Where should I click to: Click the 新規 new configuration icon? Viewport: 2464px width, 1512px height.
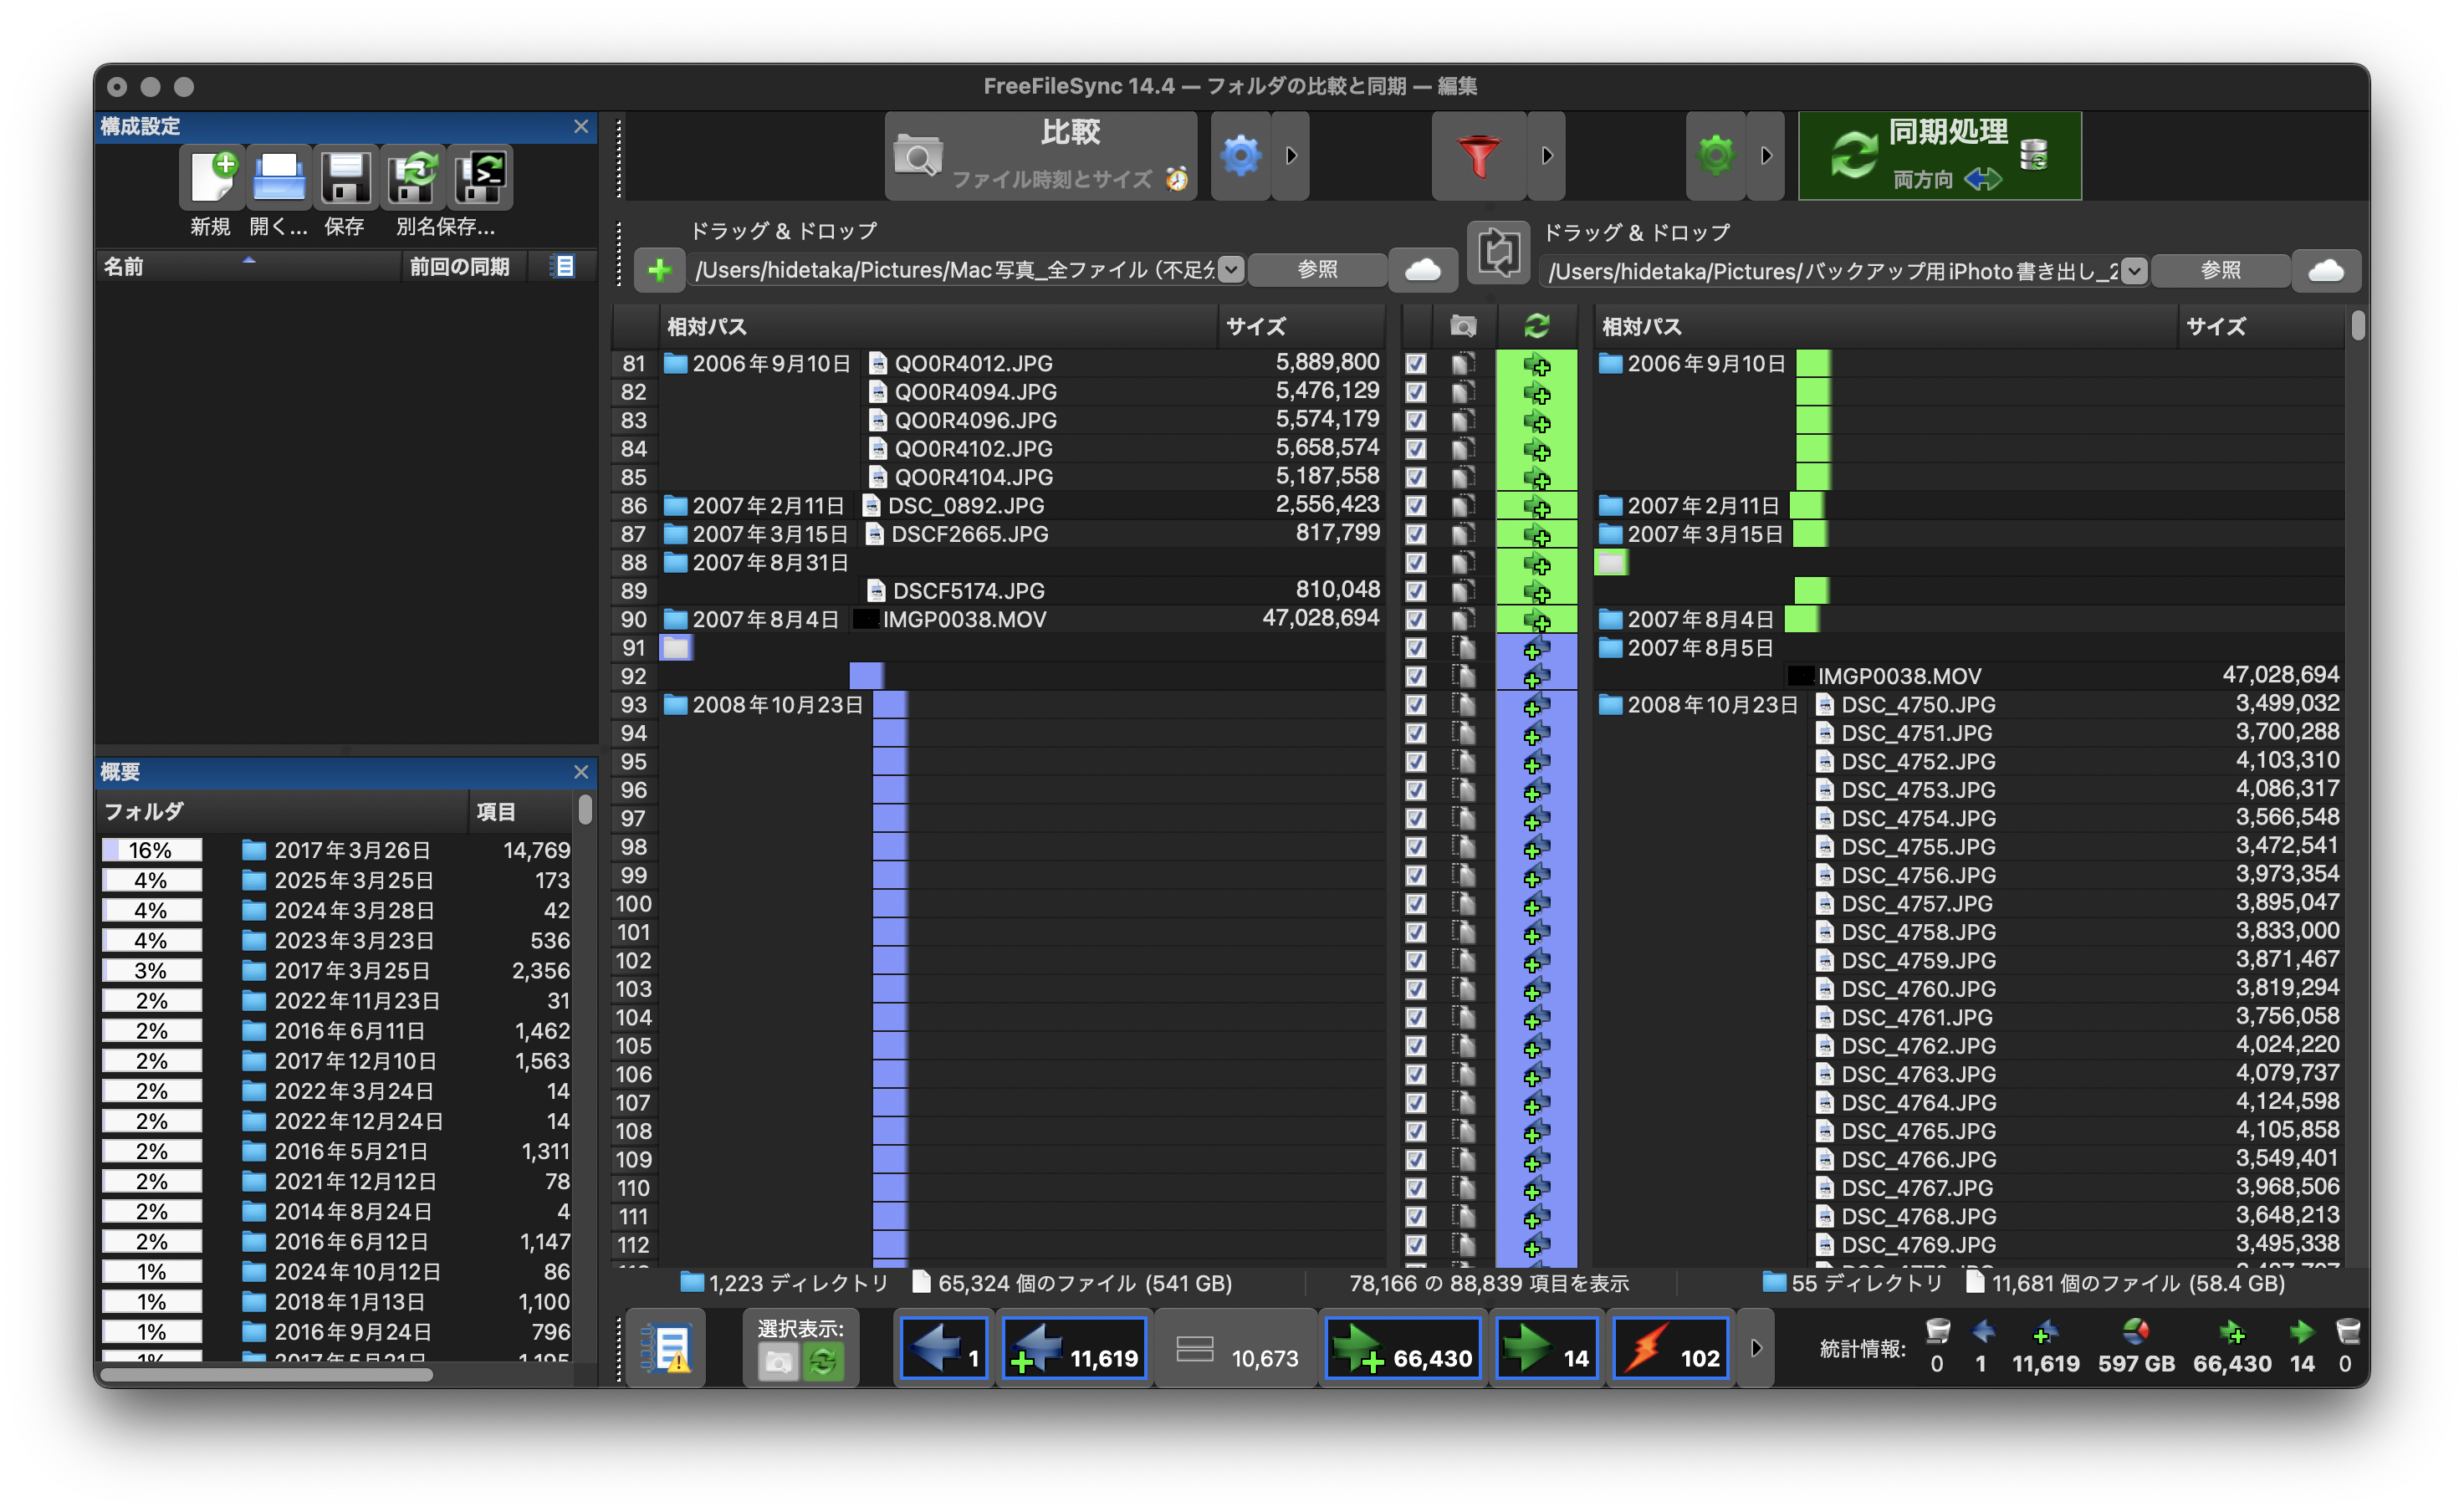(x=211, y=179)
